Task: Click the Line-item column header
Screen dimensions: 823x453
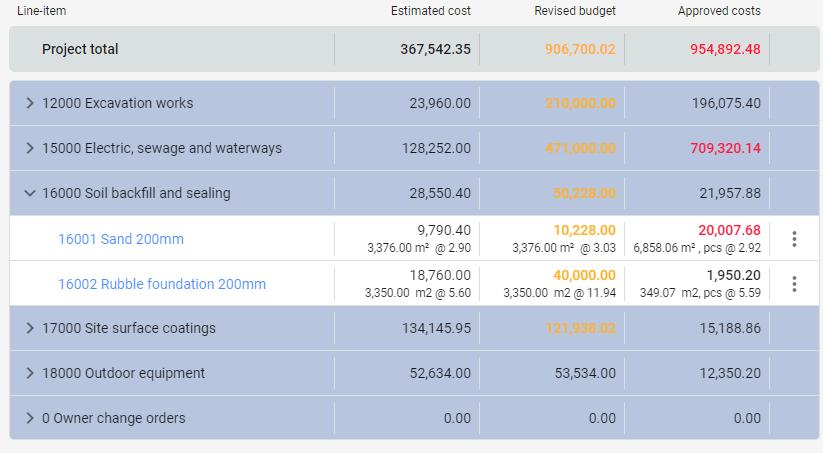Action: pyautogui.click(x=42, y=11)
